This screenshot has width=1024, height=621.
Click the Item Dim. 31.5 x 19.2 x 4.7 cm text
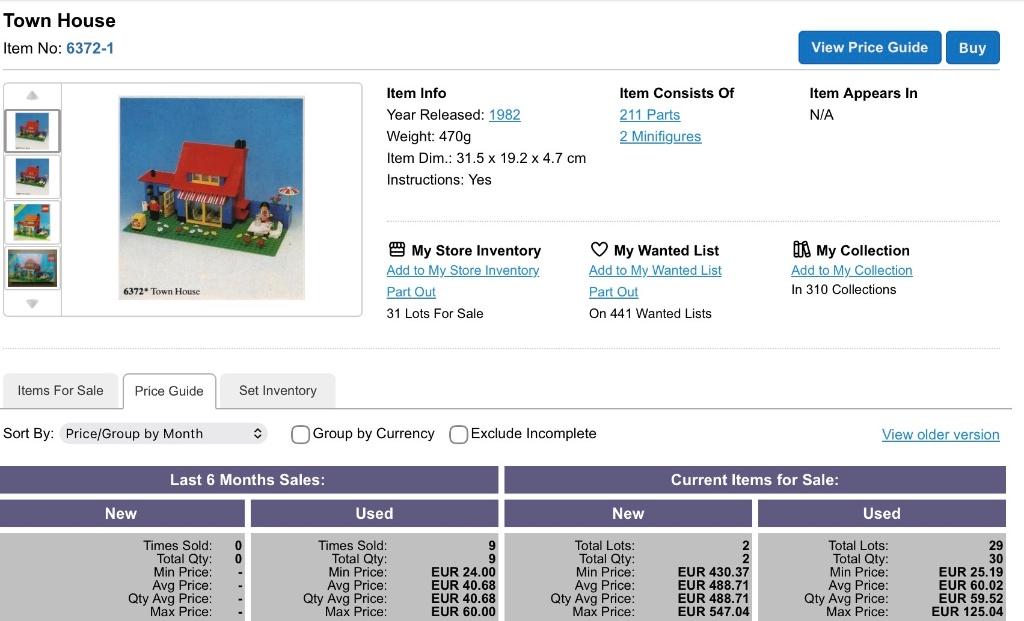[486, 158]
